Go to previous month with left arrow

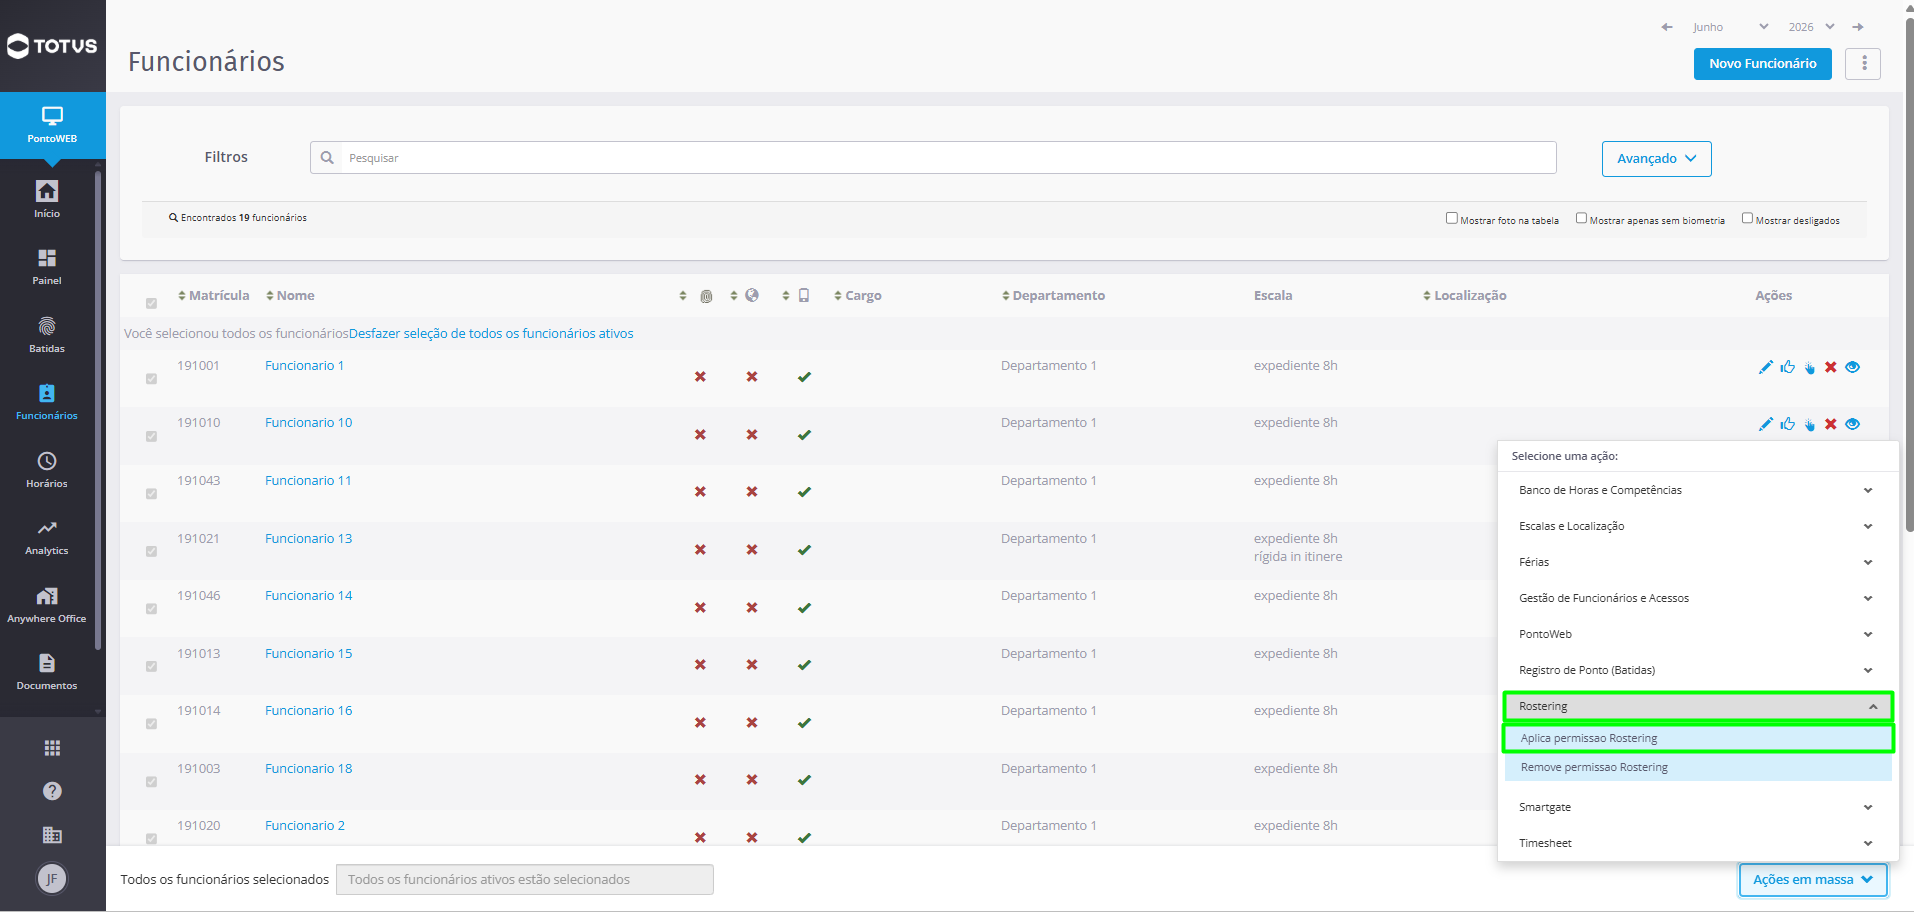pos(1667,27)
